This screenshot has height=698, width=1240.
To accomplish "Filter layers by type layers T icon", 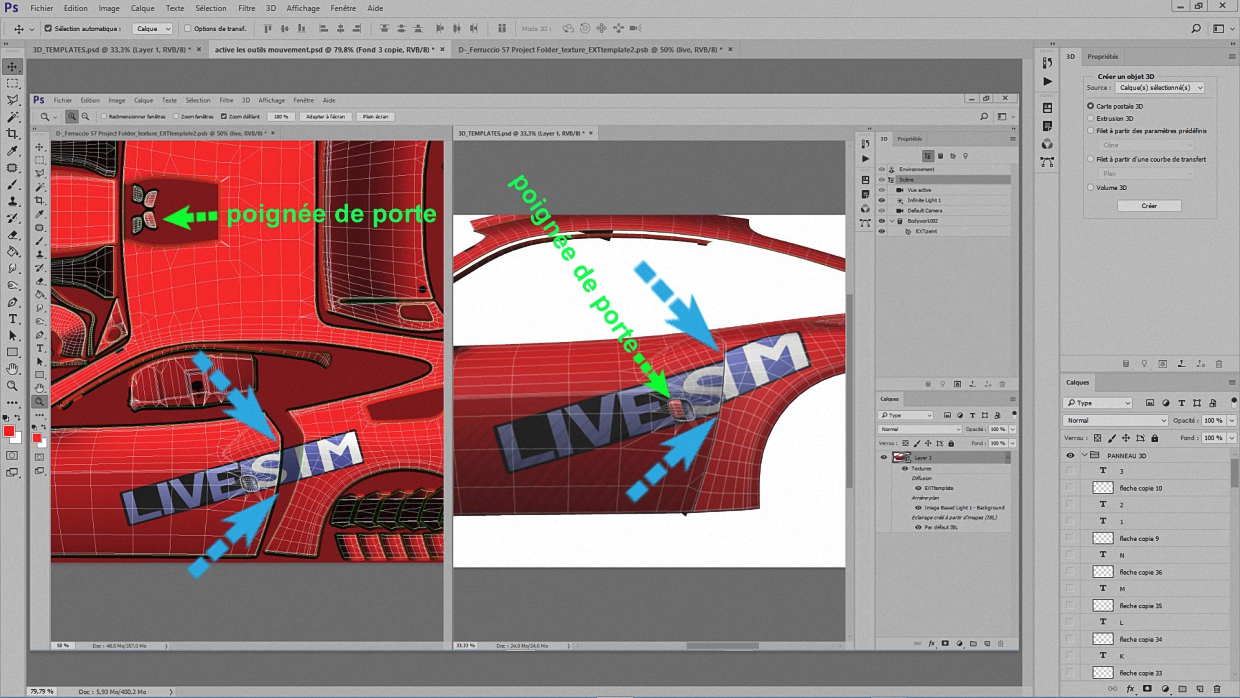I will pyautogui.click(x=1181, y=403).
